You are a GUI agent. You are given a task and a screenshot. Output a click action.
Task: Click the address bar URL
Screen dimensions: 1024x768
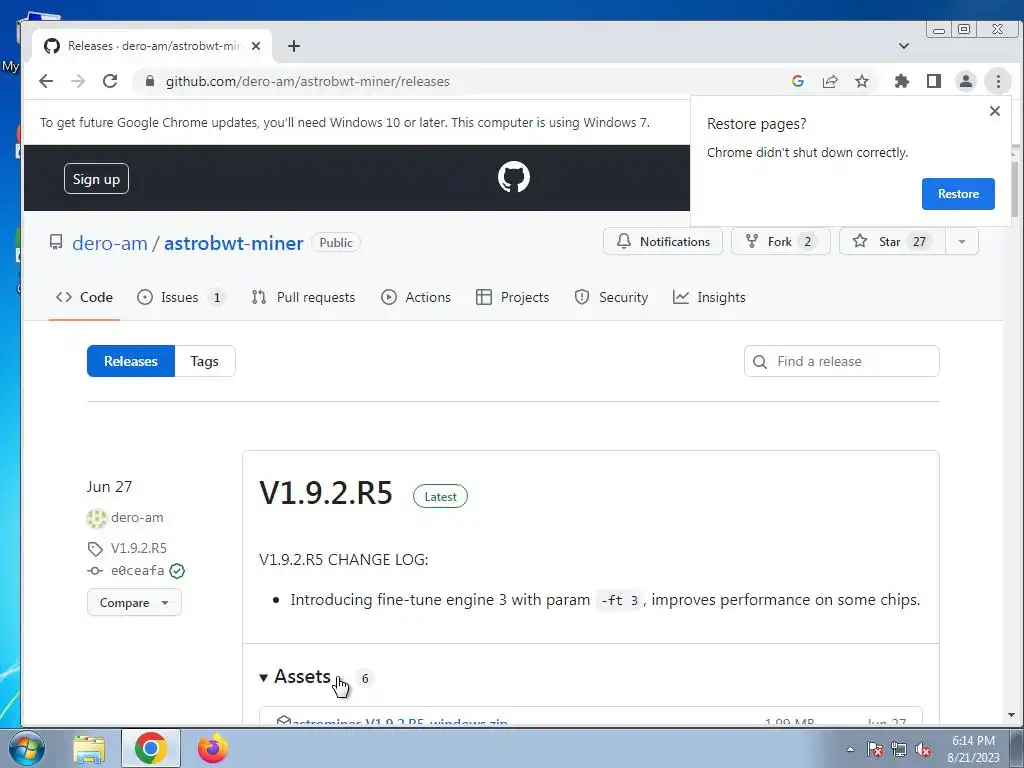[308, 82]
